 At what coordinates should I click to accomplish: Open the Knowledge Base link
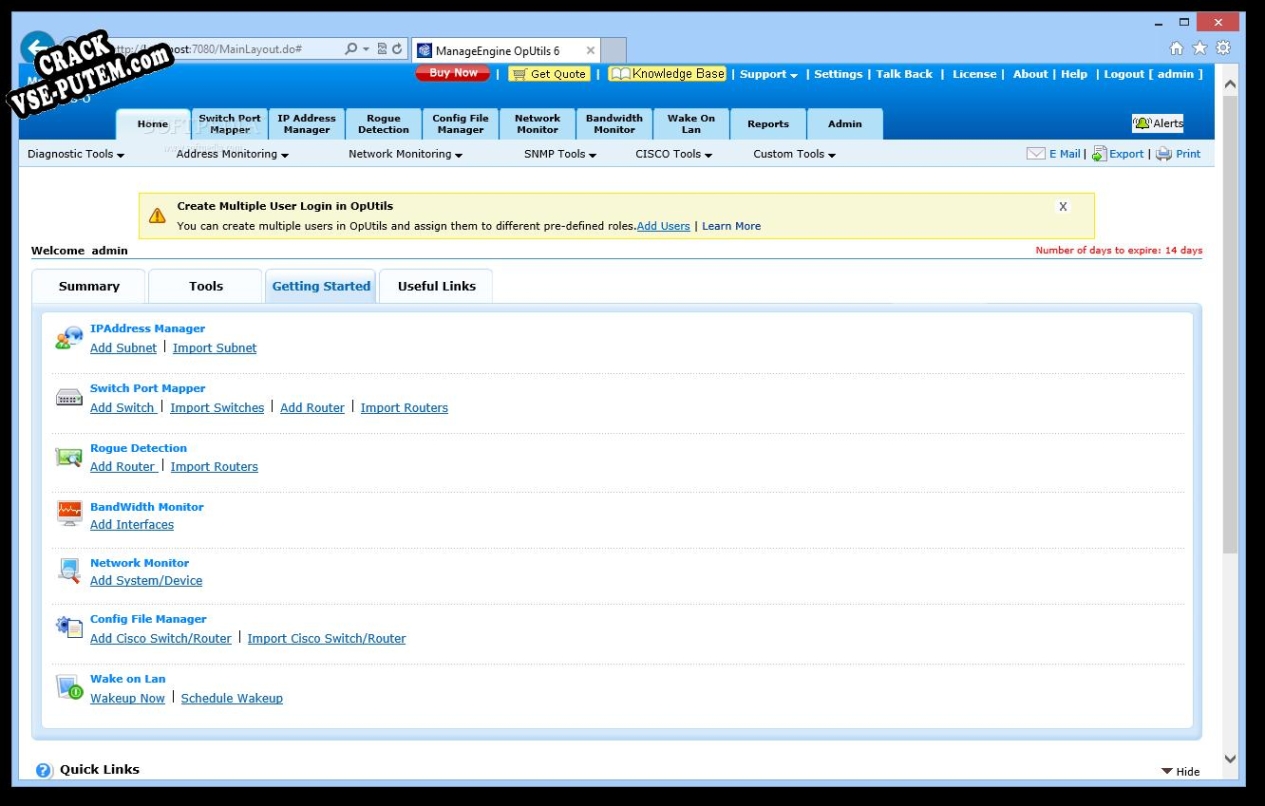click(x=667, y=74)
